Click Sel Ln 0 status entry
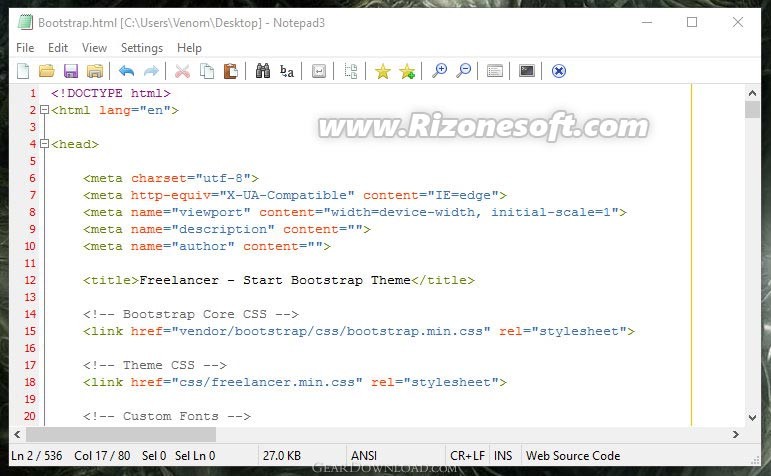771x476 pixels. pyautogui.click(x=195, y=456)
